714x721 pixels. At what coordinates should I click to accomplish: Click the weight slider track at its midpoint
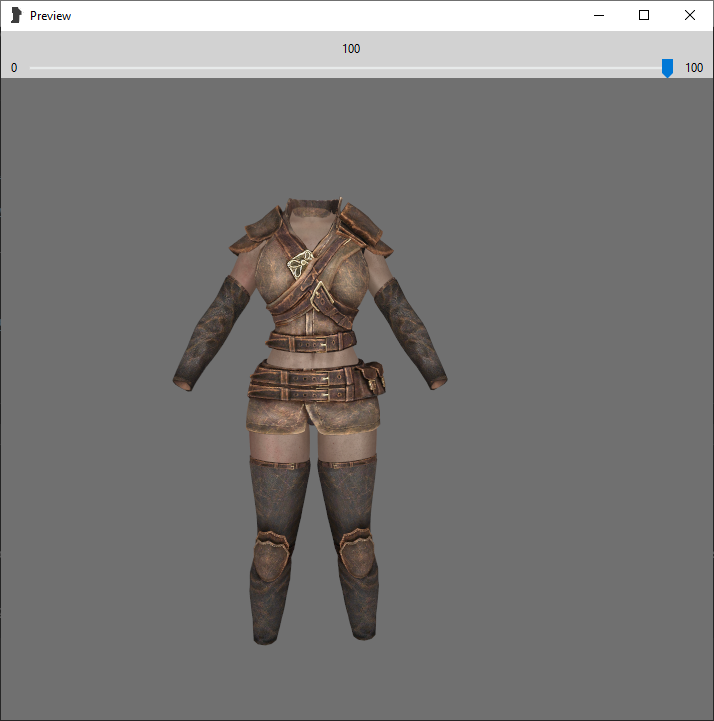[351, 68]
